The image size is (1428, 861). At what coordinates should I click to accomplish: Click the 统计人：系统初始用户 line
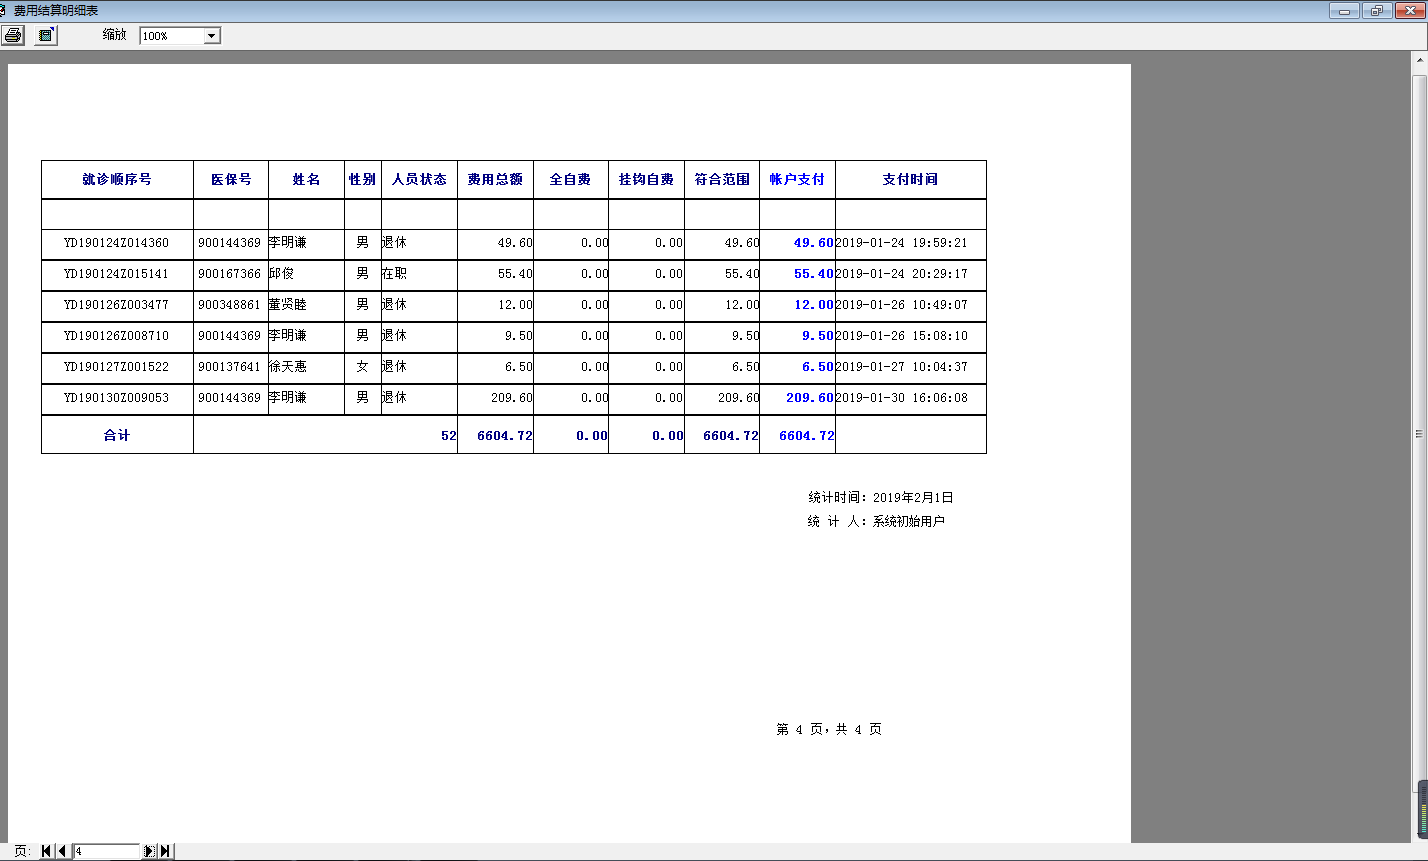pos(876,521)
